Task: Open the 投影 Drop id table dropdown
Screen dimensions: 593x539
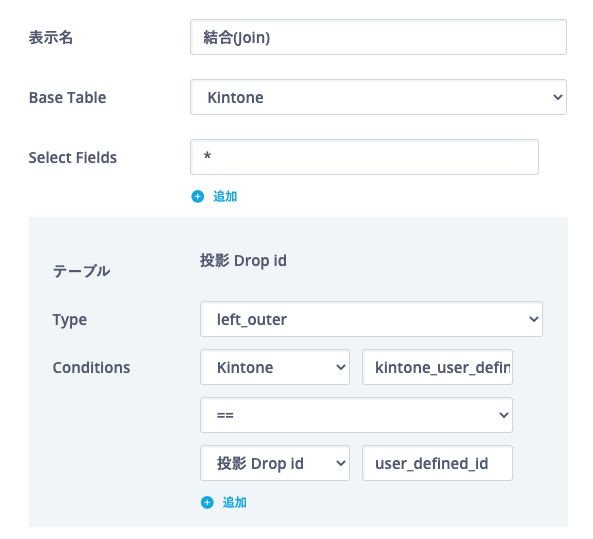Action: [275, 463]
